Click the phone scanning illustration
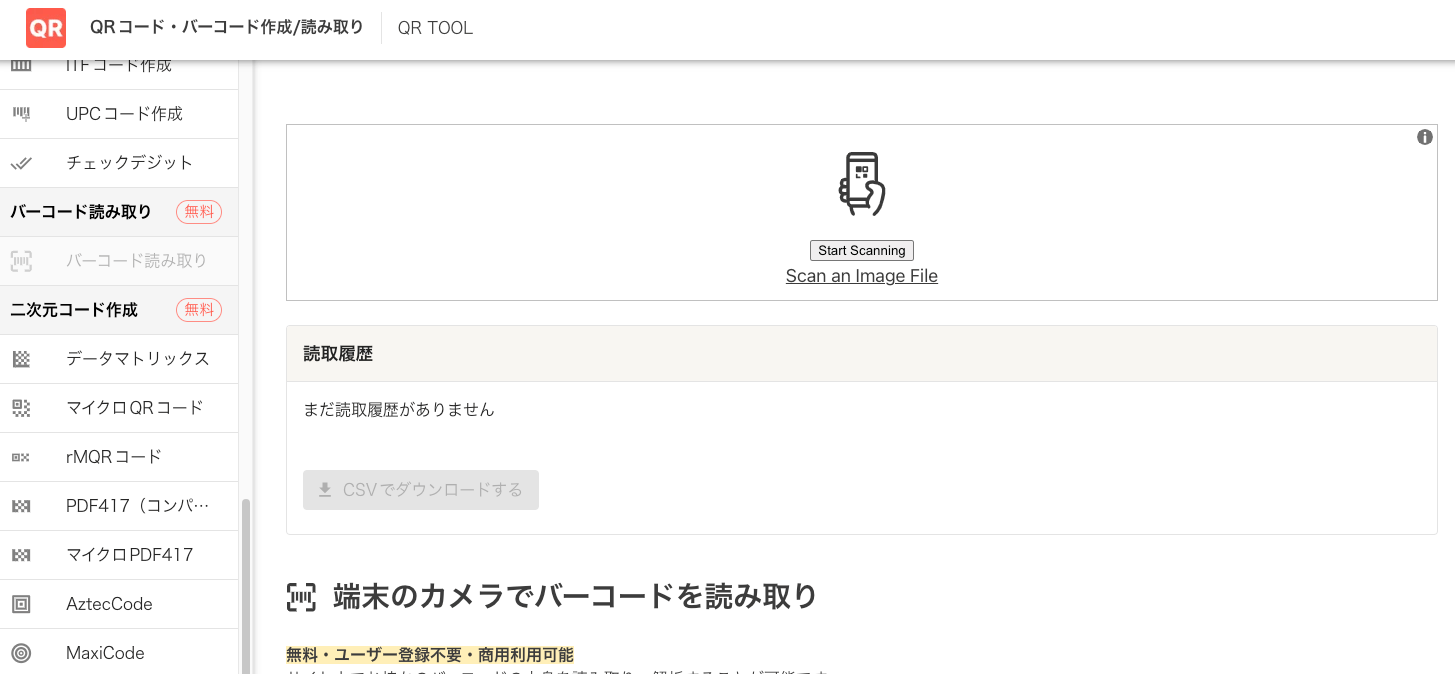Screen dimensions: 1455x674 tap(861, 184)
